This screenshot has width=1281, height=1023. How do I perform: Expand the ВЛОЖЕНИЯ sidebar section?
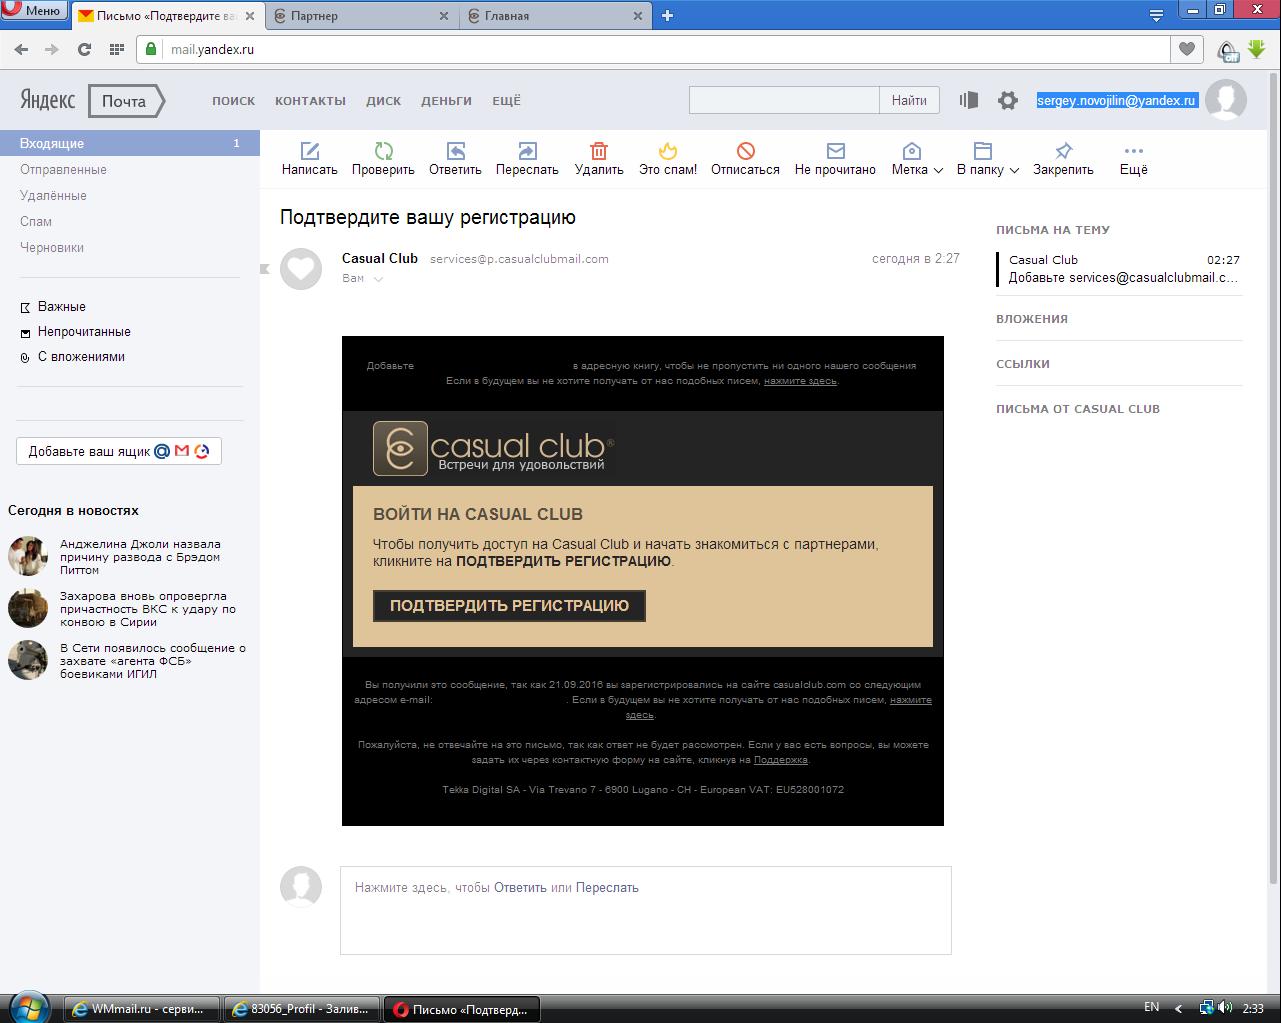[1032, 319]
